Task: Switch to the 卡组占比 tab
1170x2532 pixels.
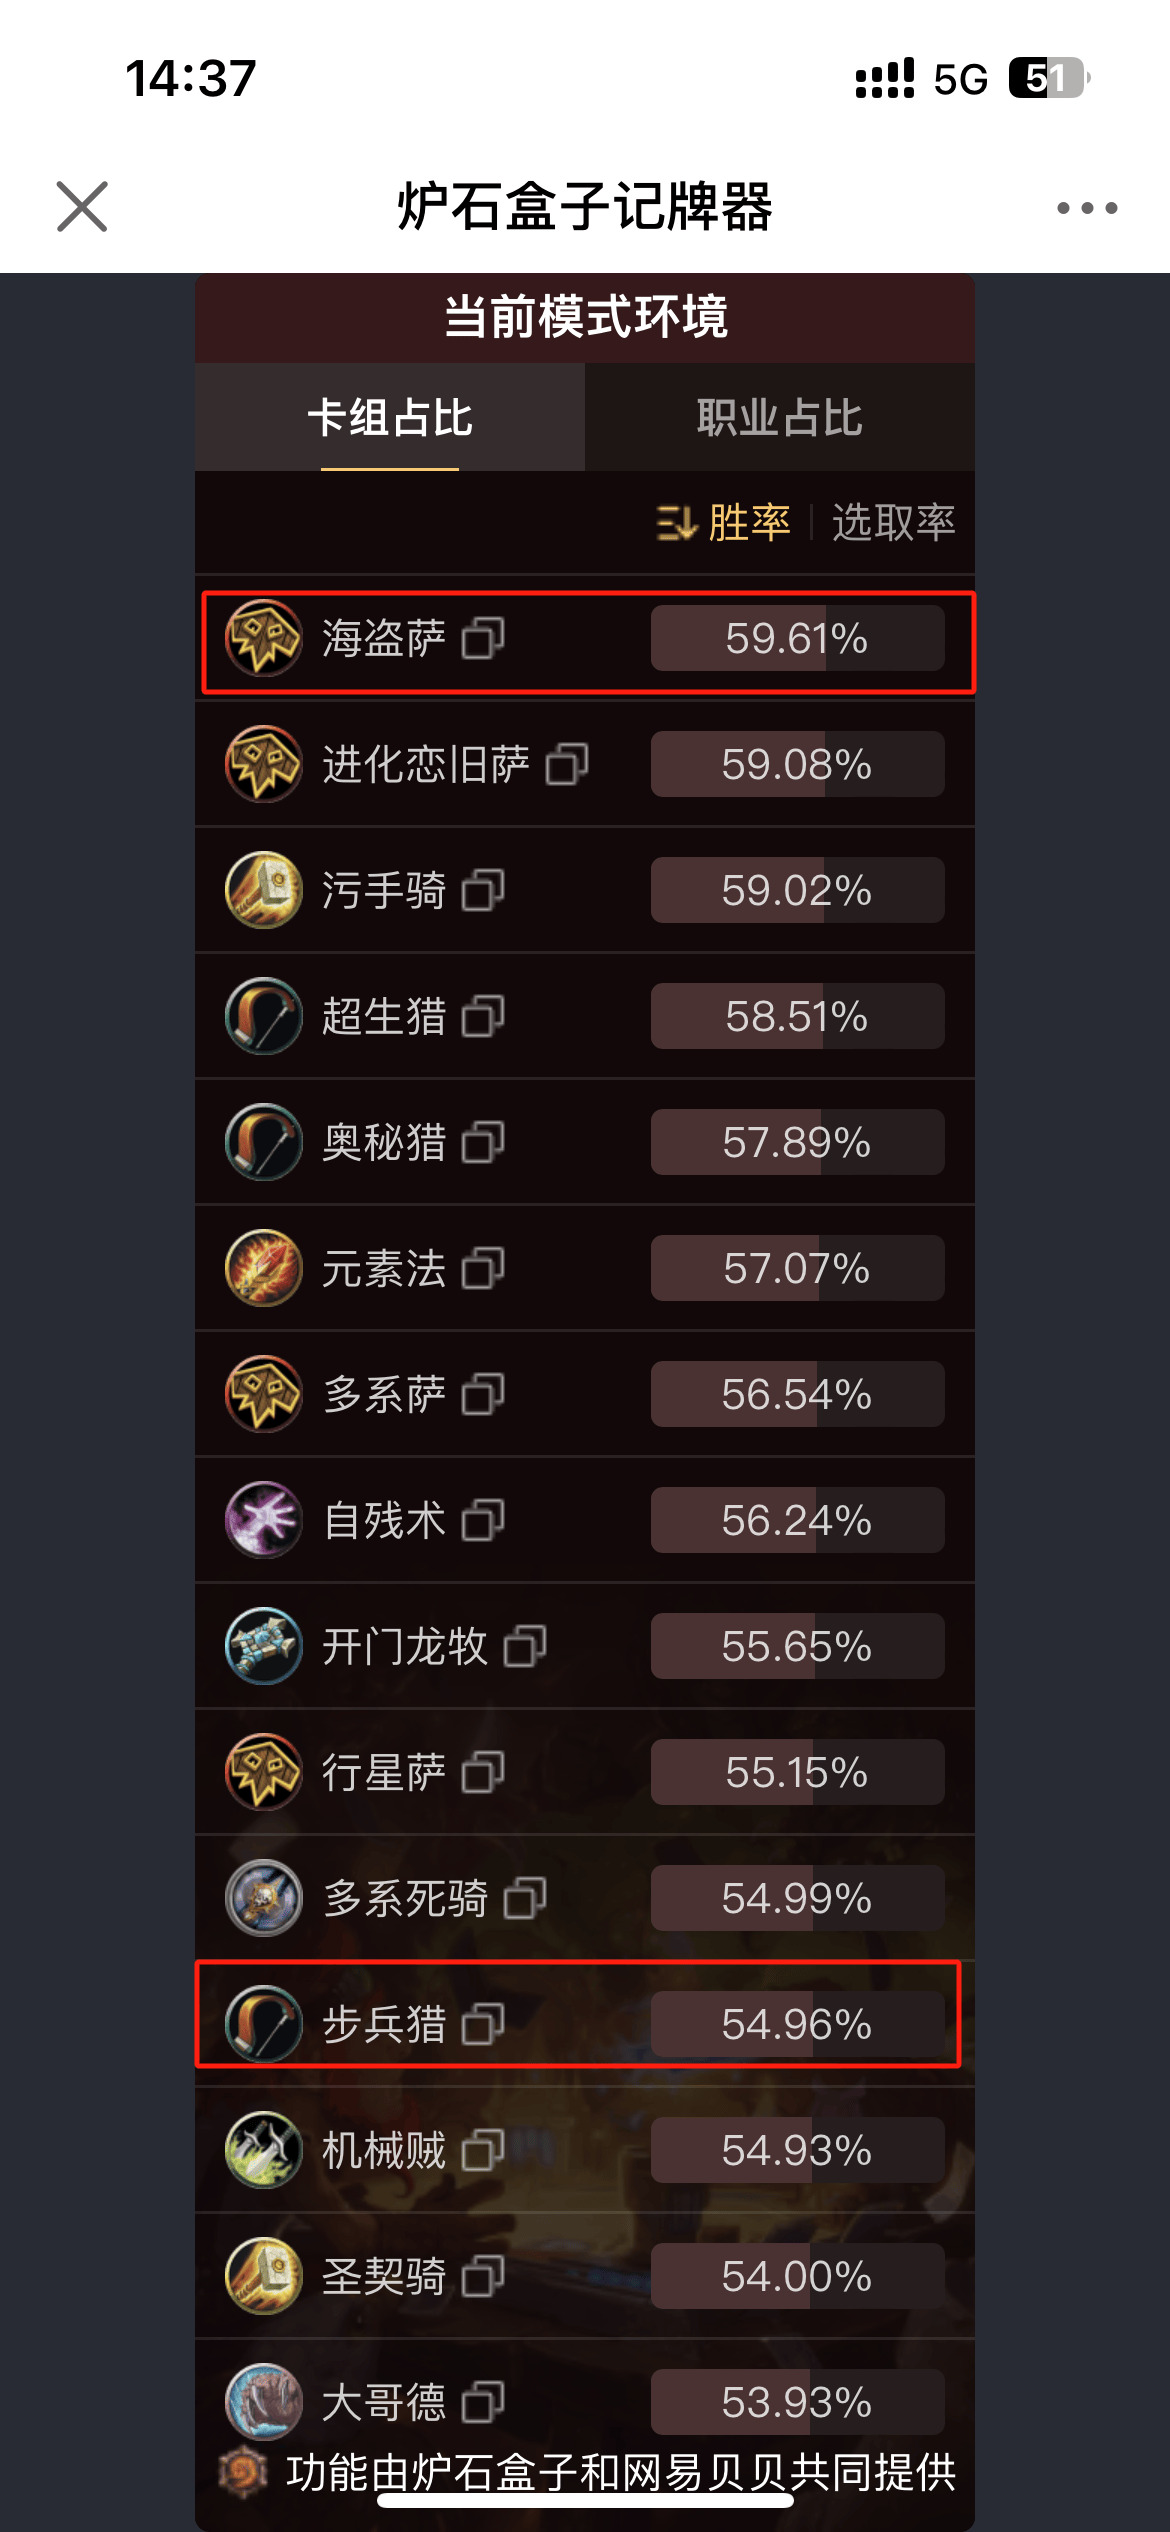Action: tap(390, 417)
